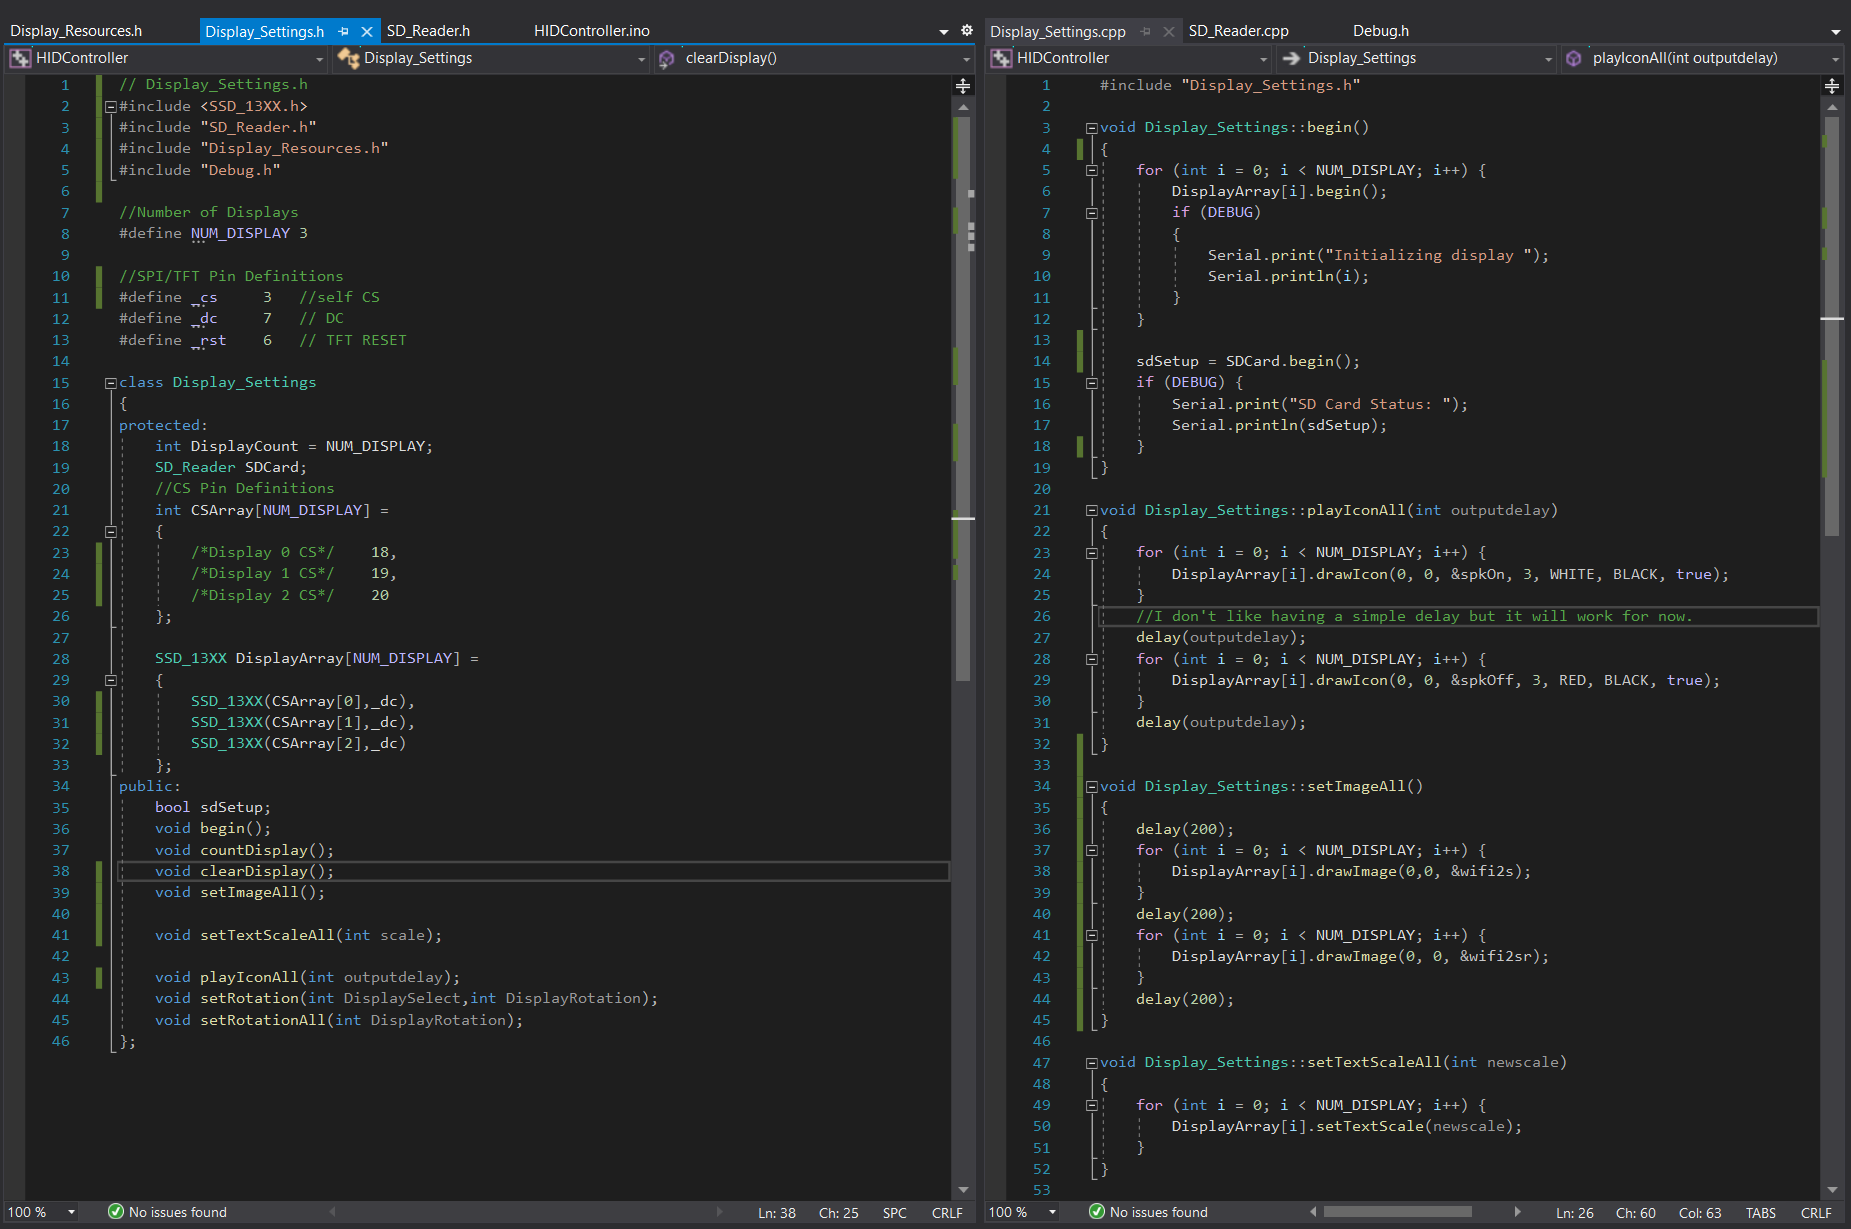Collapse the DisplayArray initializer block
Image resolution: width=1851 pixels, height=1229 pixels.
[110, 680]
